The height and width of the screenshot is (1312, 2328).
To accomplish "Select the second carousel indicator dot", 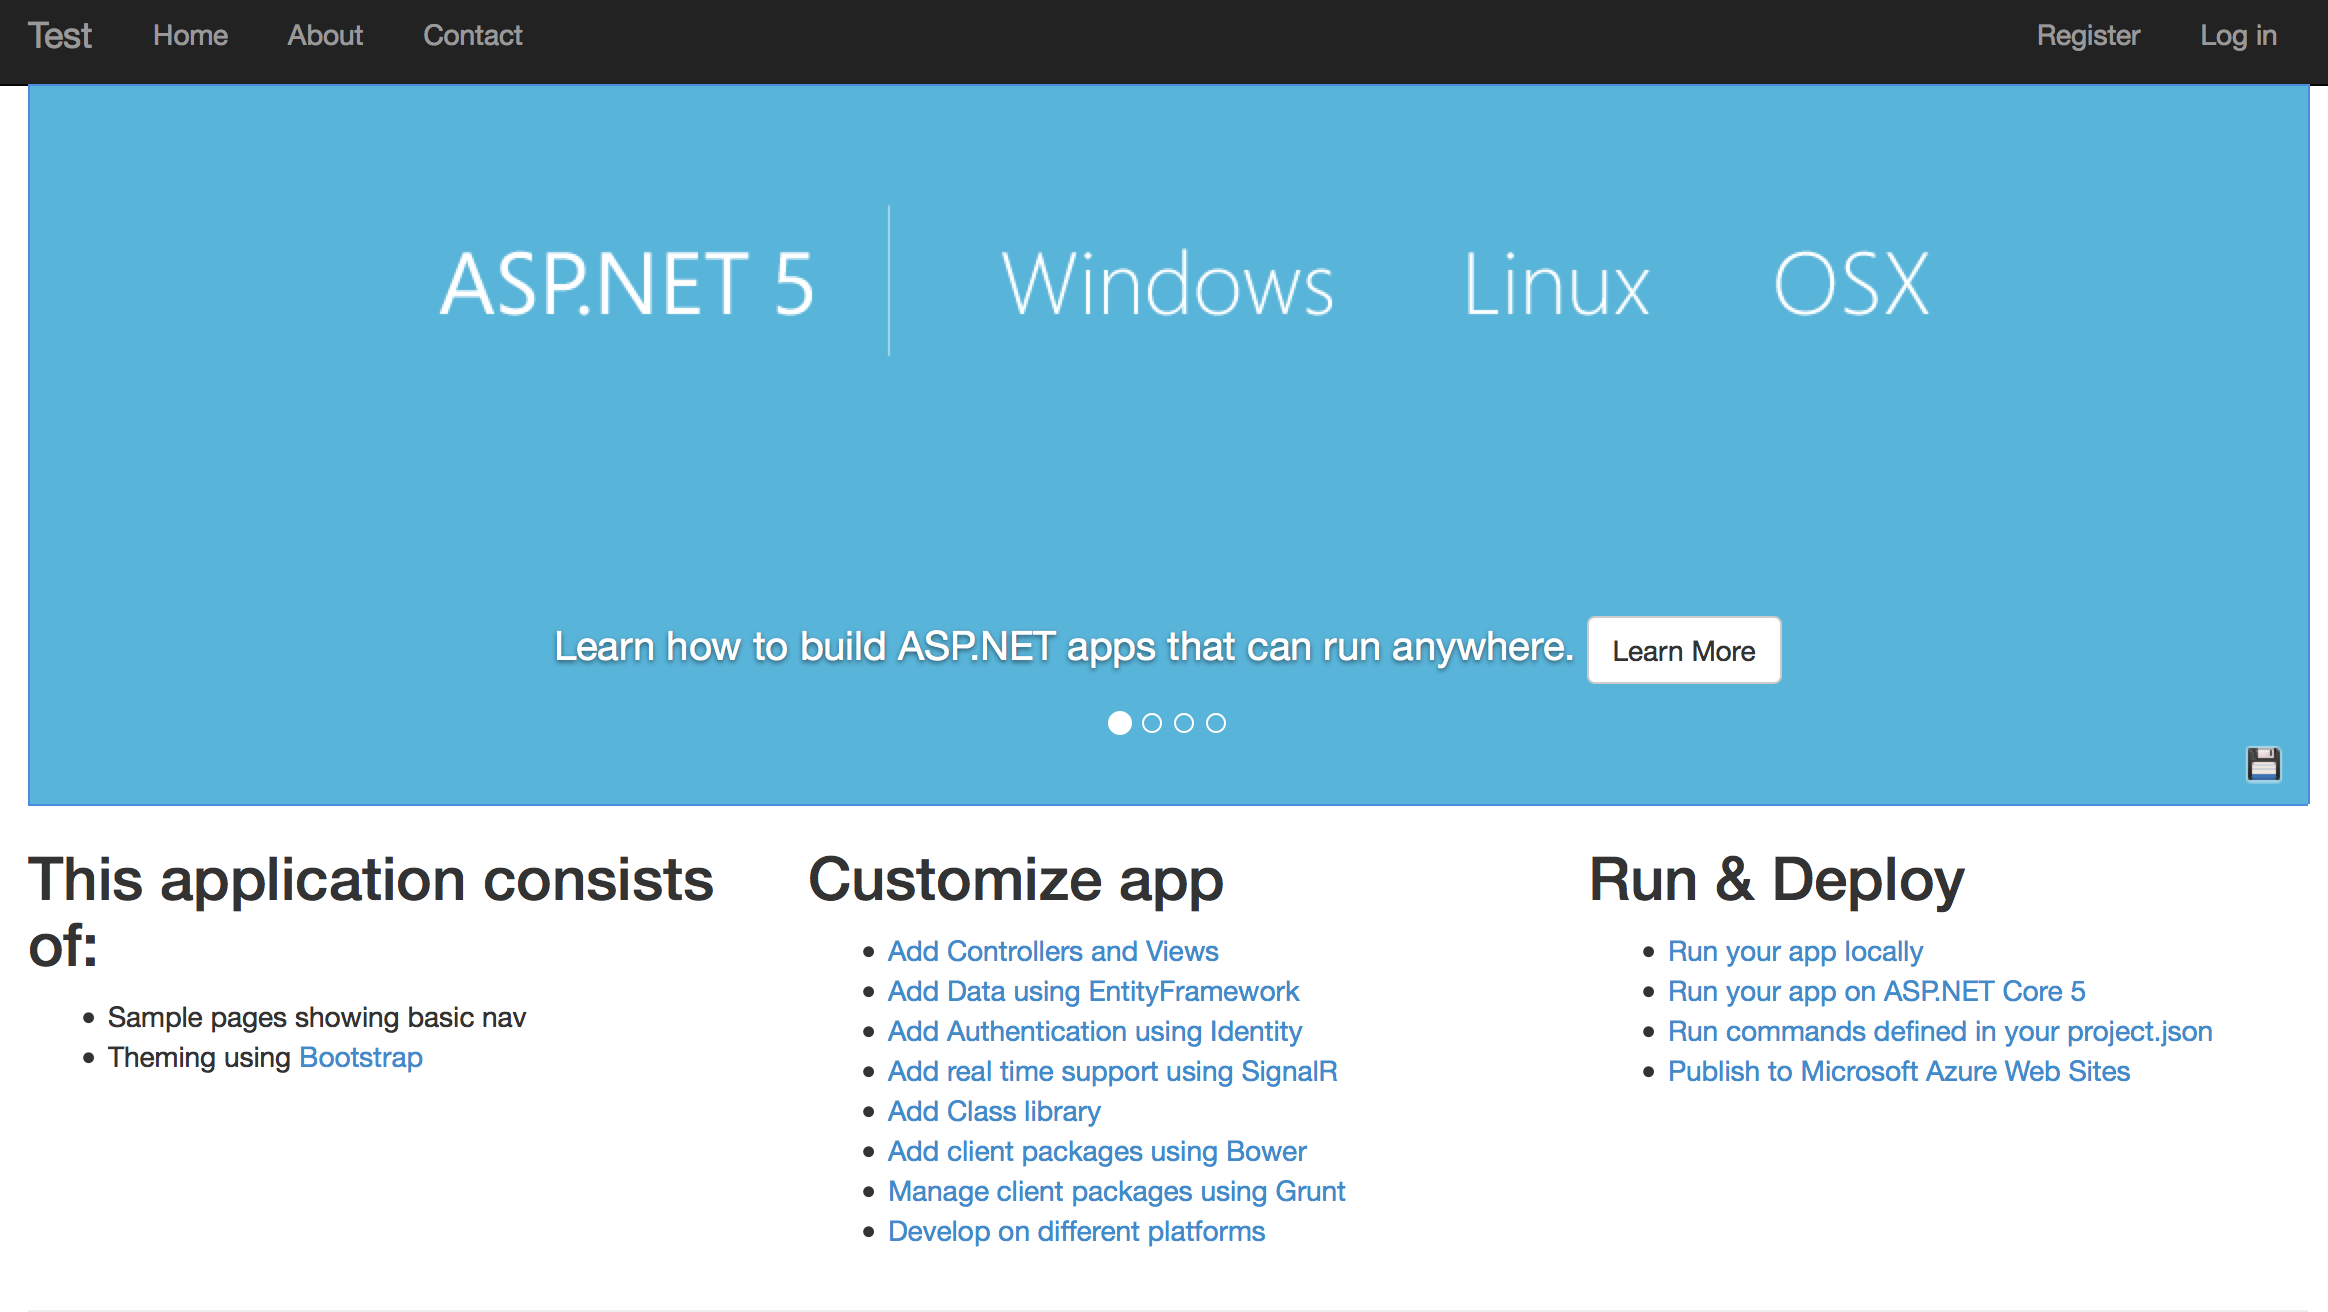I will click(x=1152, y=723).
